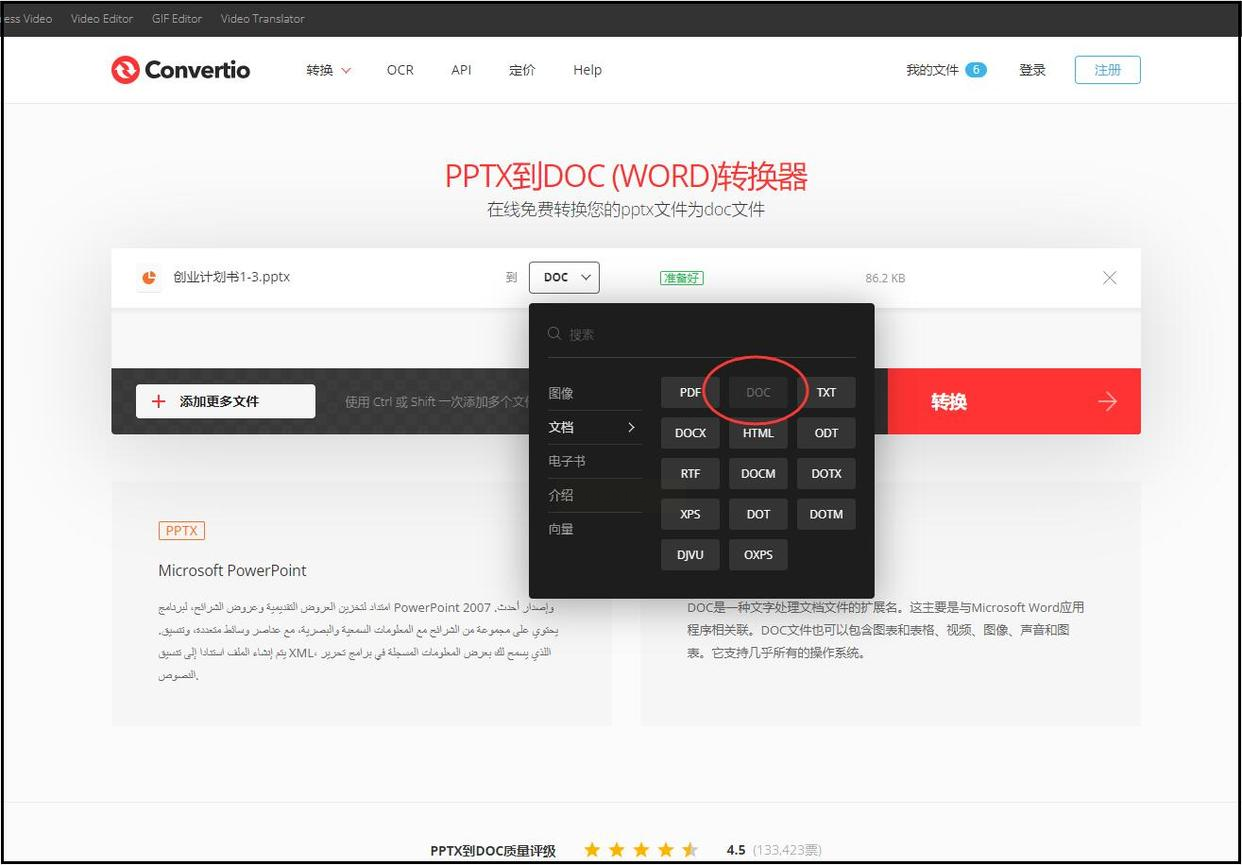Choose DOTX output format
This screenshot has height=865, width=1242.
point(826,474)
